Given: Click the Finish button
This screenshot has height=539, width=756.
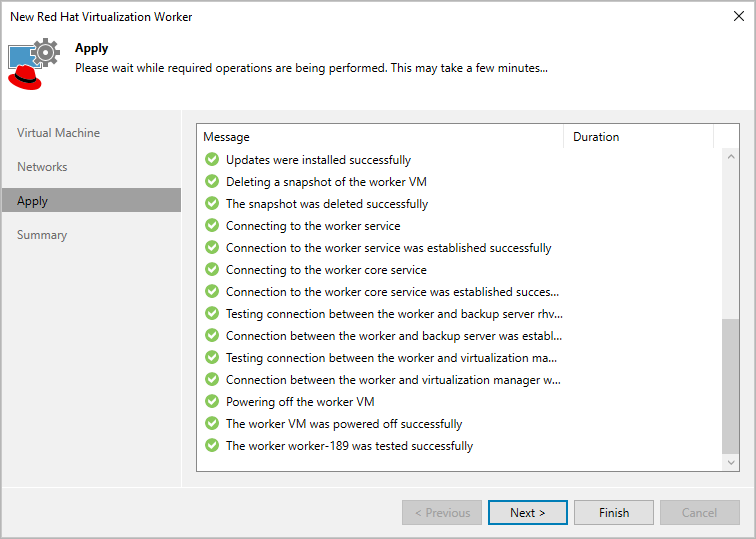Looking at the screenshot, I should [x=614, y=512].
